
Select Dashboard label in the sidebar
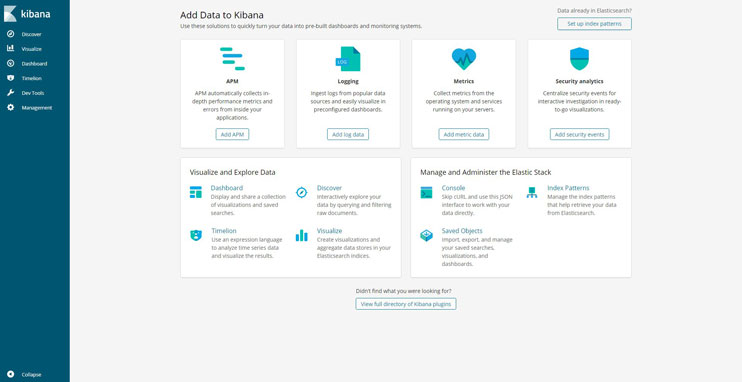coord(34,63)
